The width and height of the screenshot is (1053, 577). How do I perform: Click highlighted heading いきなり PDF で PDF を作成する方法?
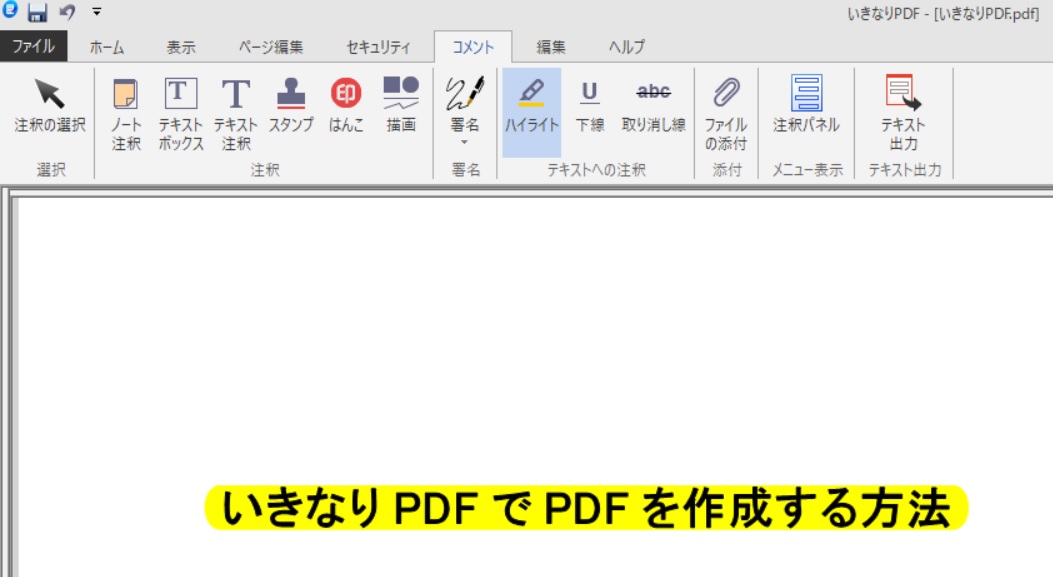[586, 508]
